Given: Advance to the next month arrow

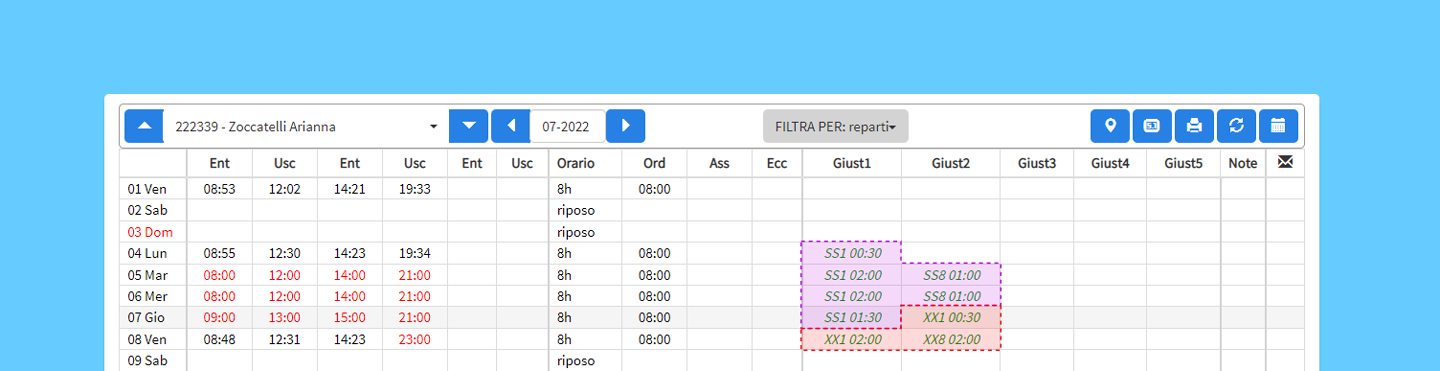Looking at the screenshot, I should tap(626, 126).
